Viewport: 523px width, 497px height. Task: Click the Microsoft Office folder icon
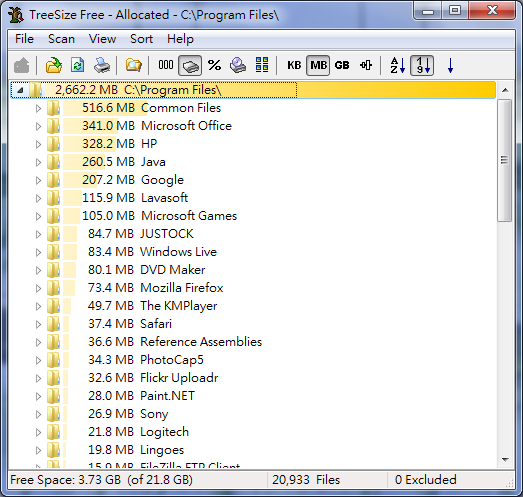53,126
